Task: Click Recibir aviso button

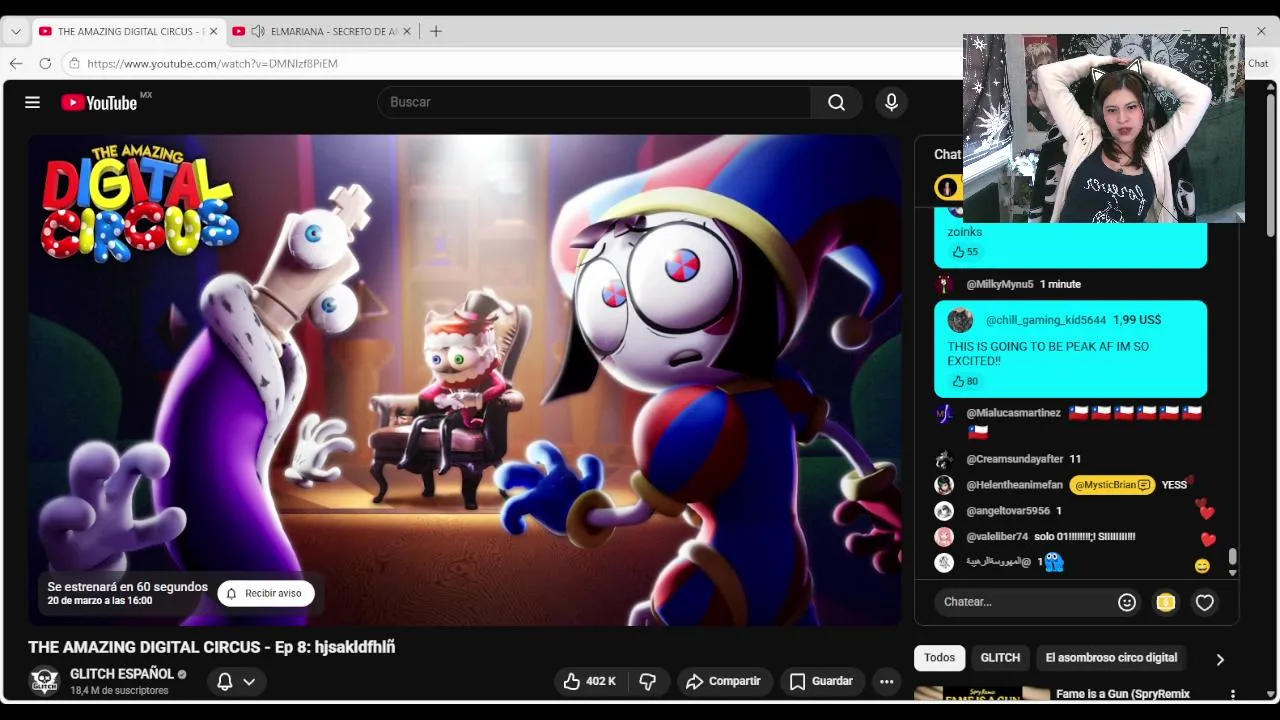Action: click(x=266, y=593)
